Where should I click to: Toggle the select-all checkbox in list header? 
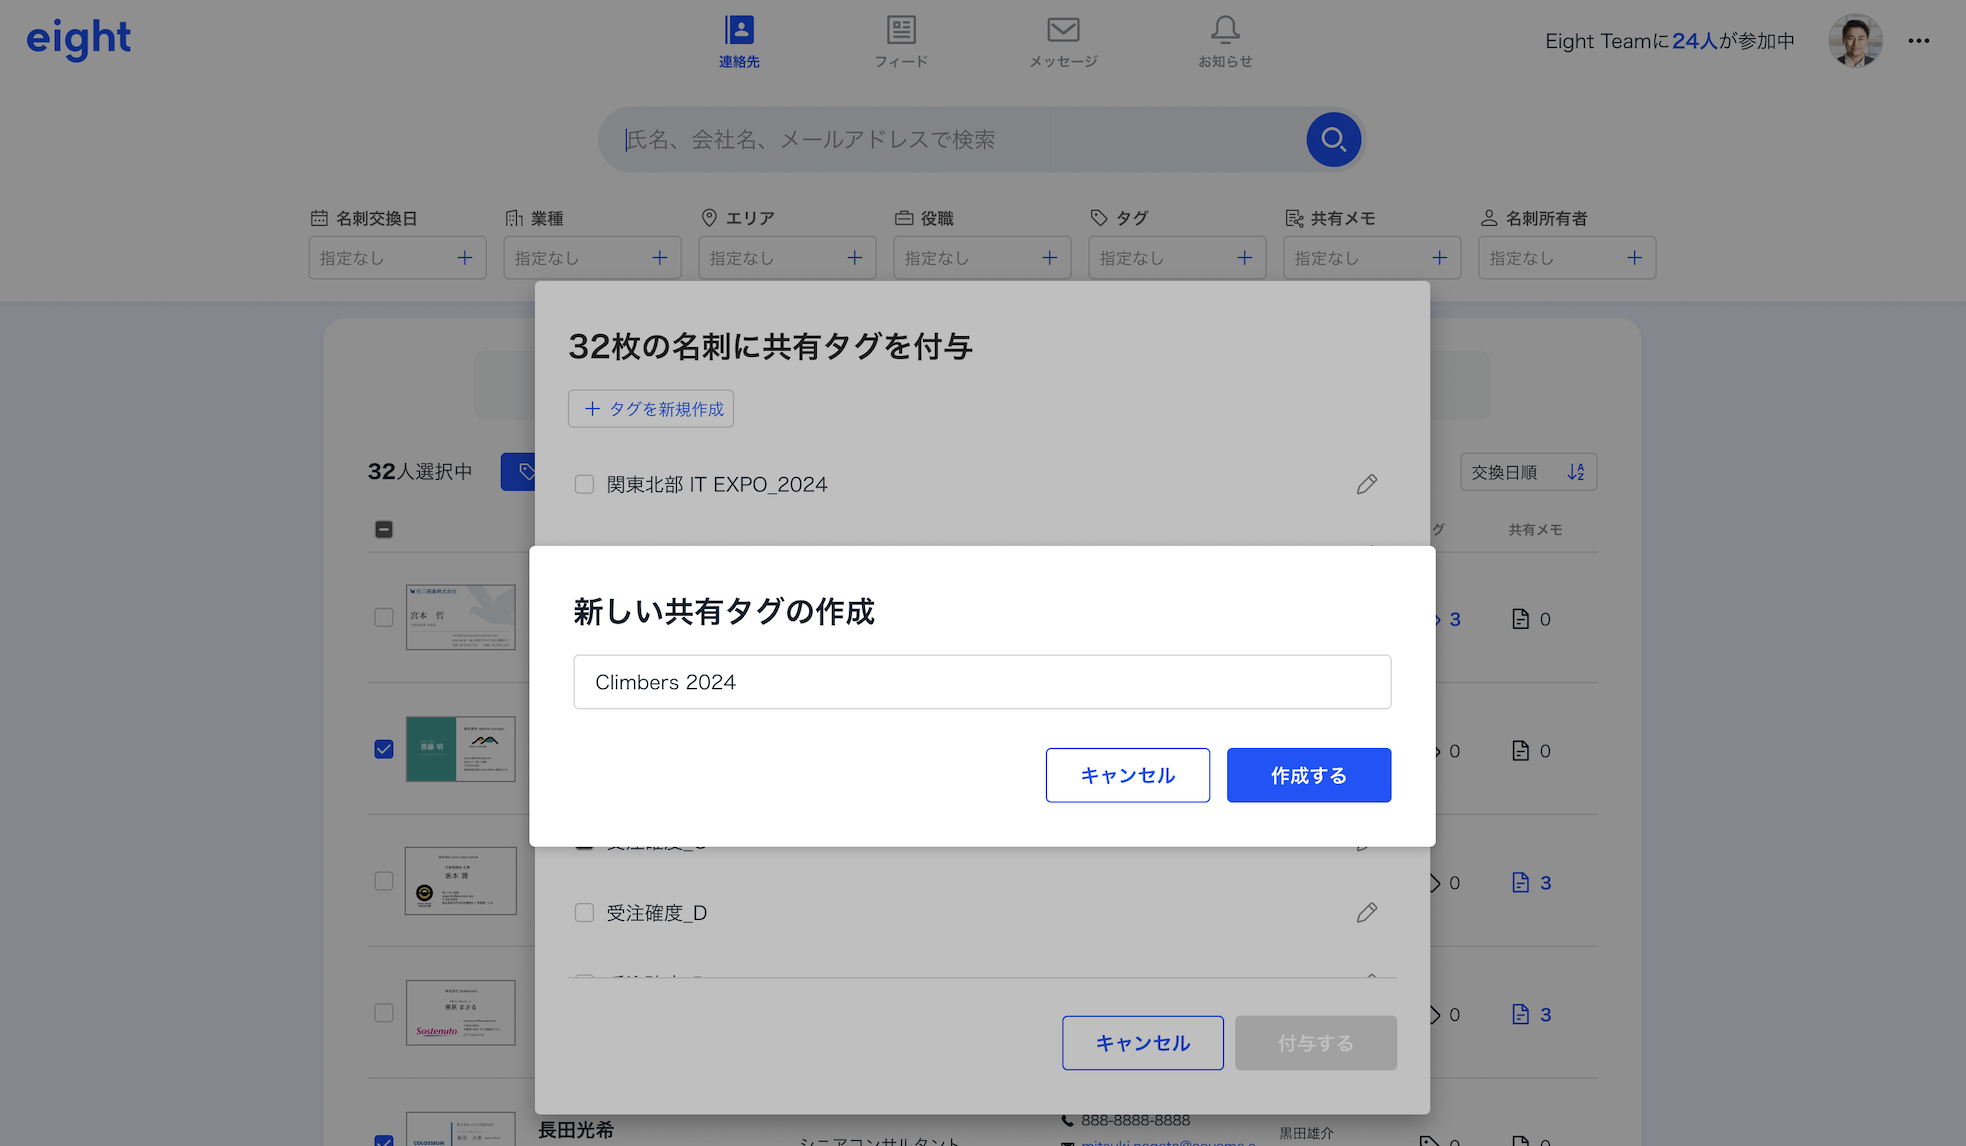pyautogui.click(x=384, y=529)
